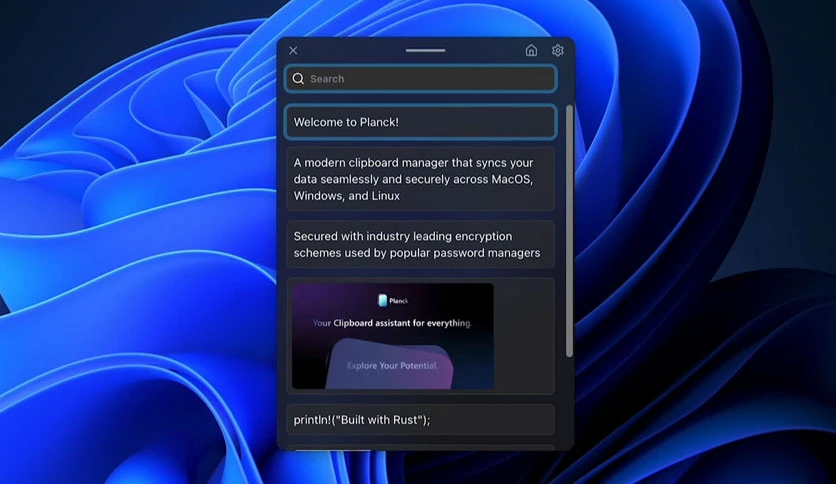
Task: Click the magnifier icon in search bar
Action: [x=298, y=79]
